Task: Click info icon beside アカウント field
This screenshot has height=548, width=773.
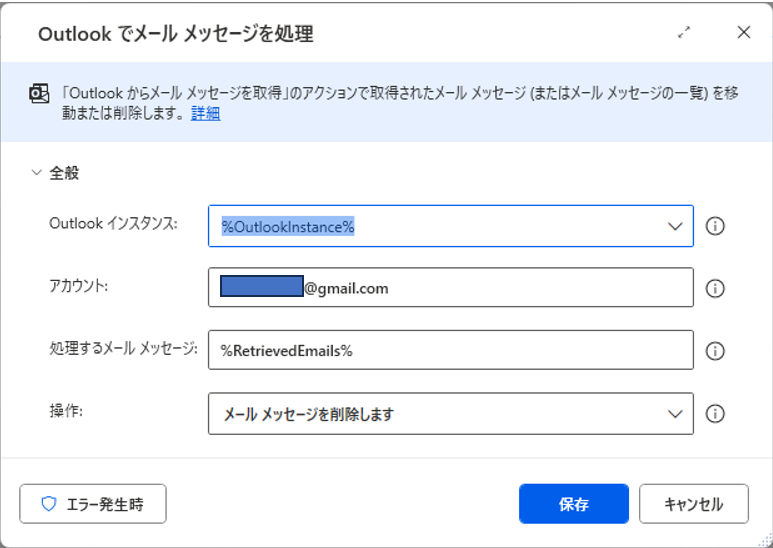Action: (715, 288)
